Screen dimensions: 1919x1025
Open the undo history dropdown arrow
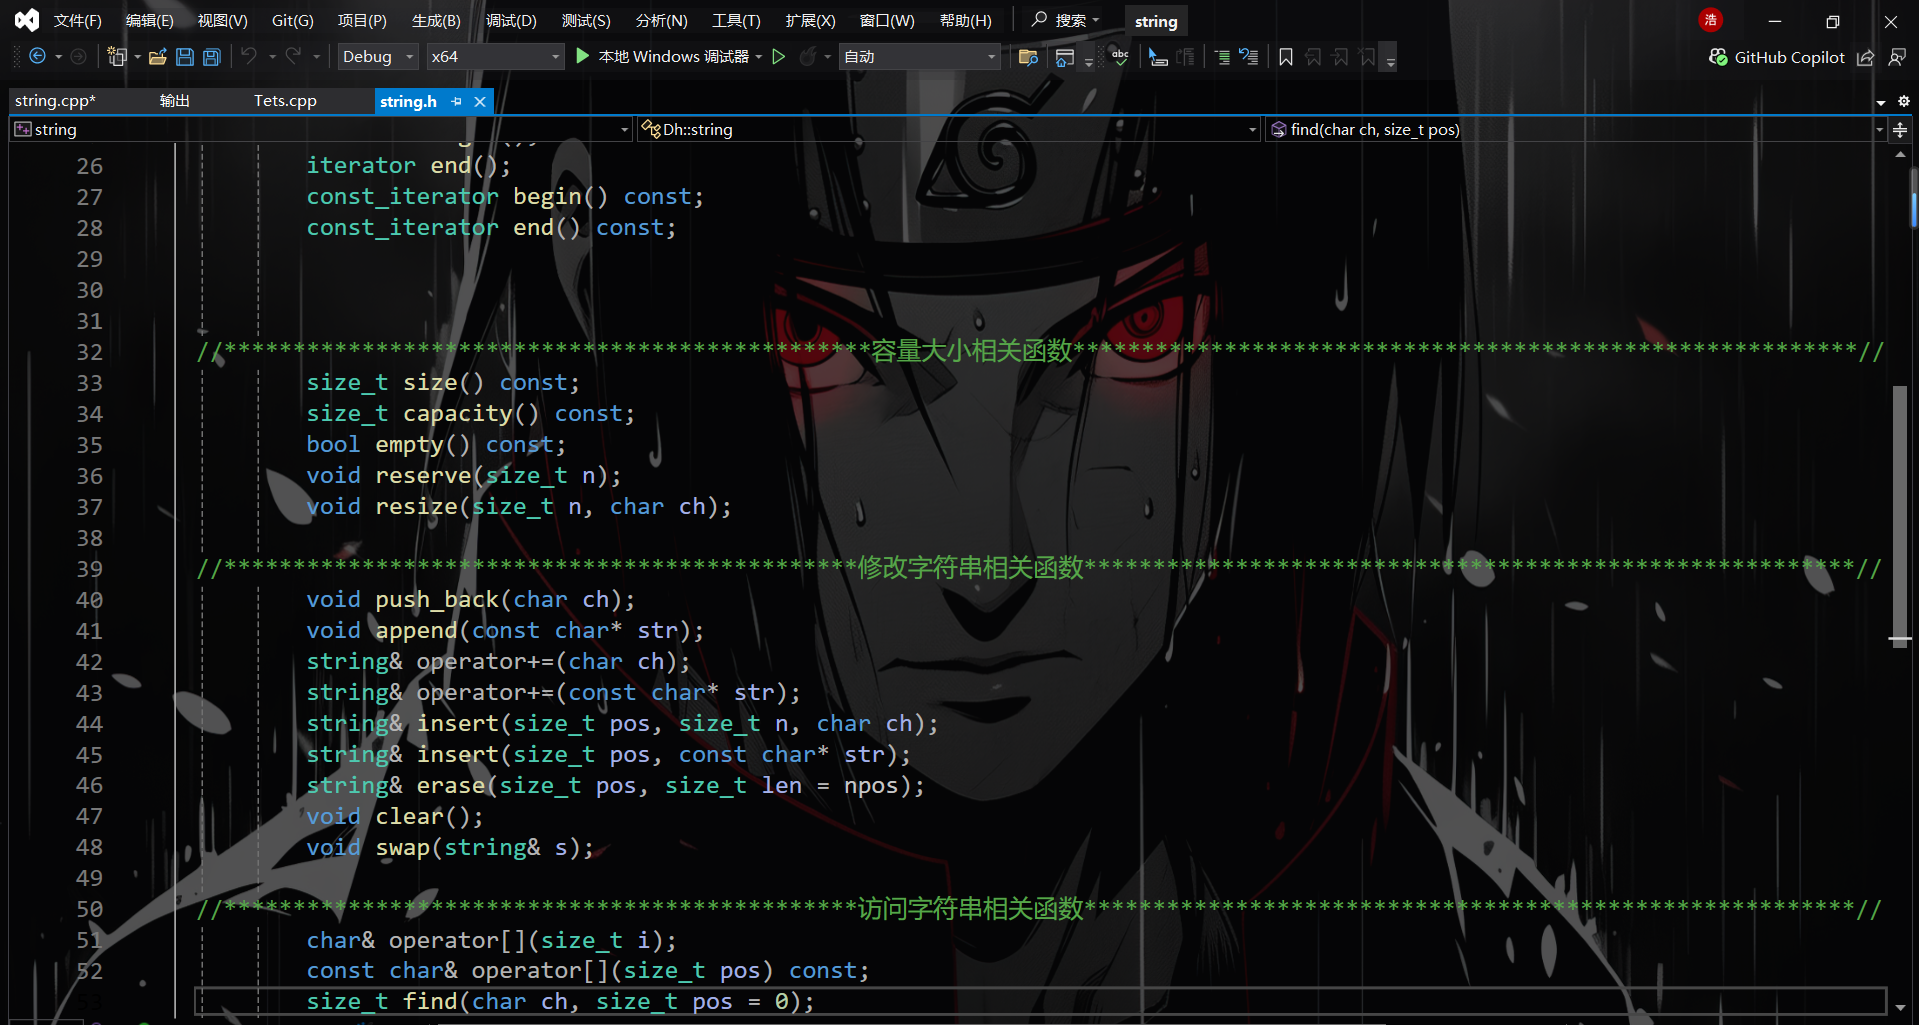coord(272,57)
